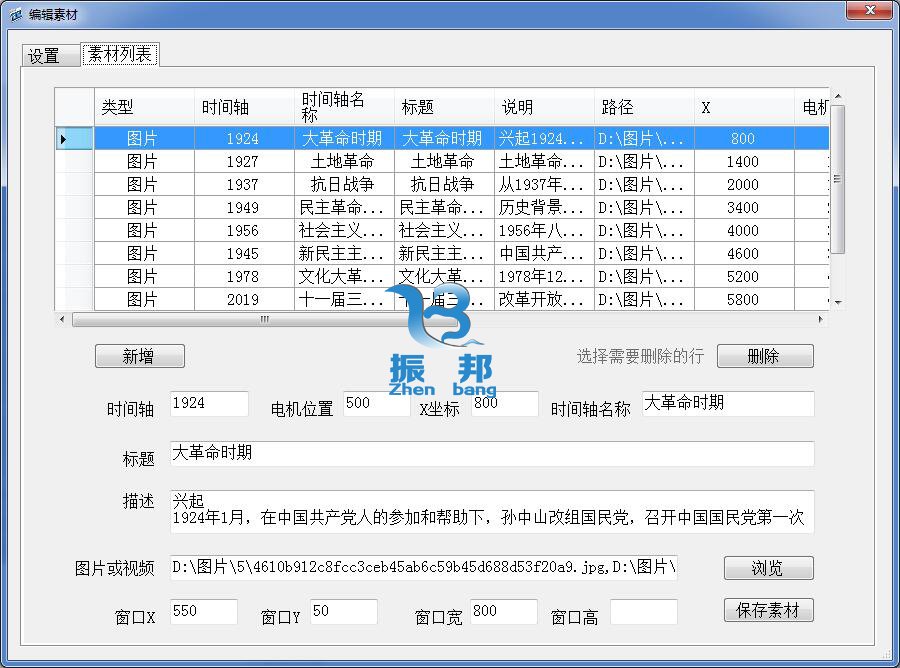The image size is (900, 668).
Task: Focus the 标题 text field
Action: [x=491, y=454]
